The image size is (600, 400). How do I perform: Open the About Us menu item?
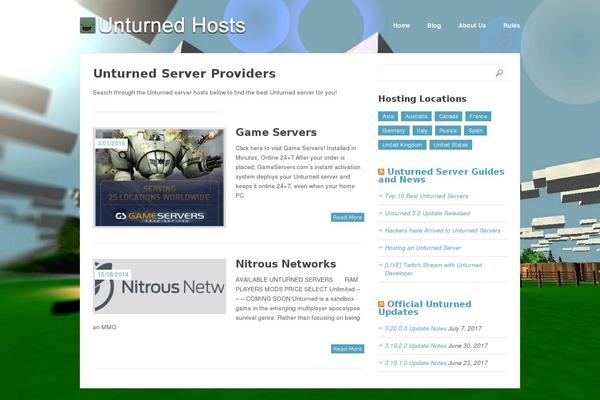point(472,25)
